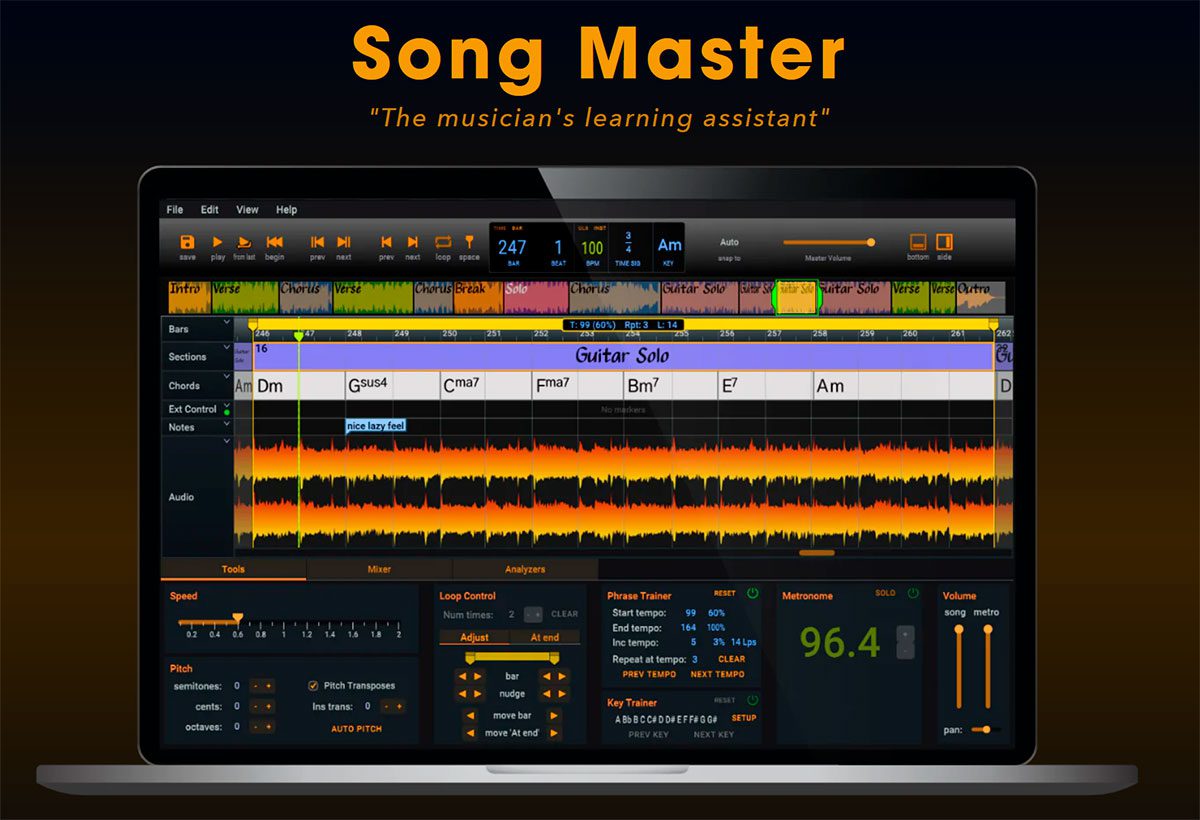Viewport: 1200px width, 820px height.
Task: Toggle the Phrase Trainer power button
Action: (x=752, y=593)
